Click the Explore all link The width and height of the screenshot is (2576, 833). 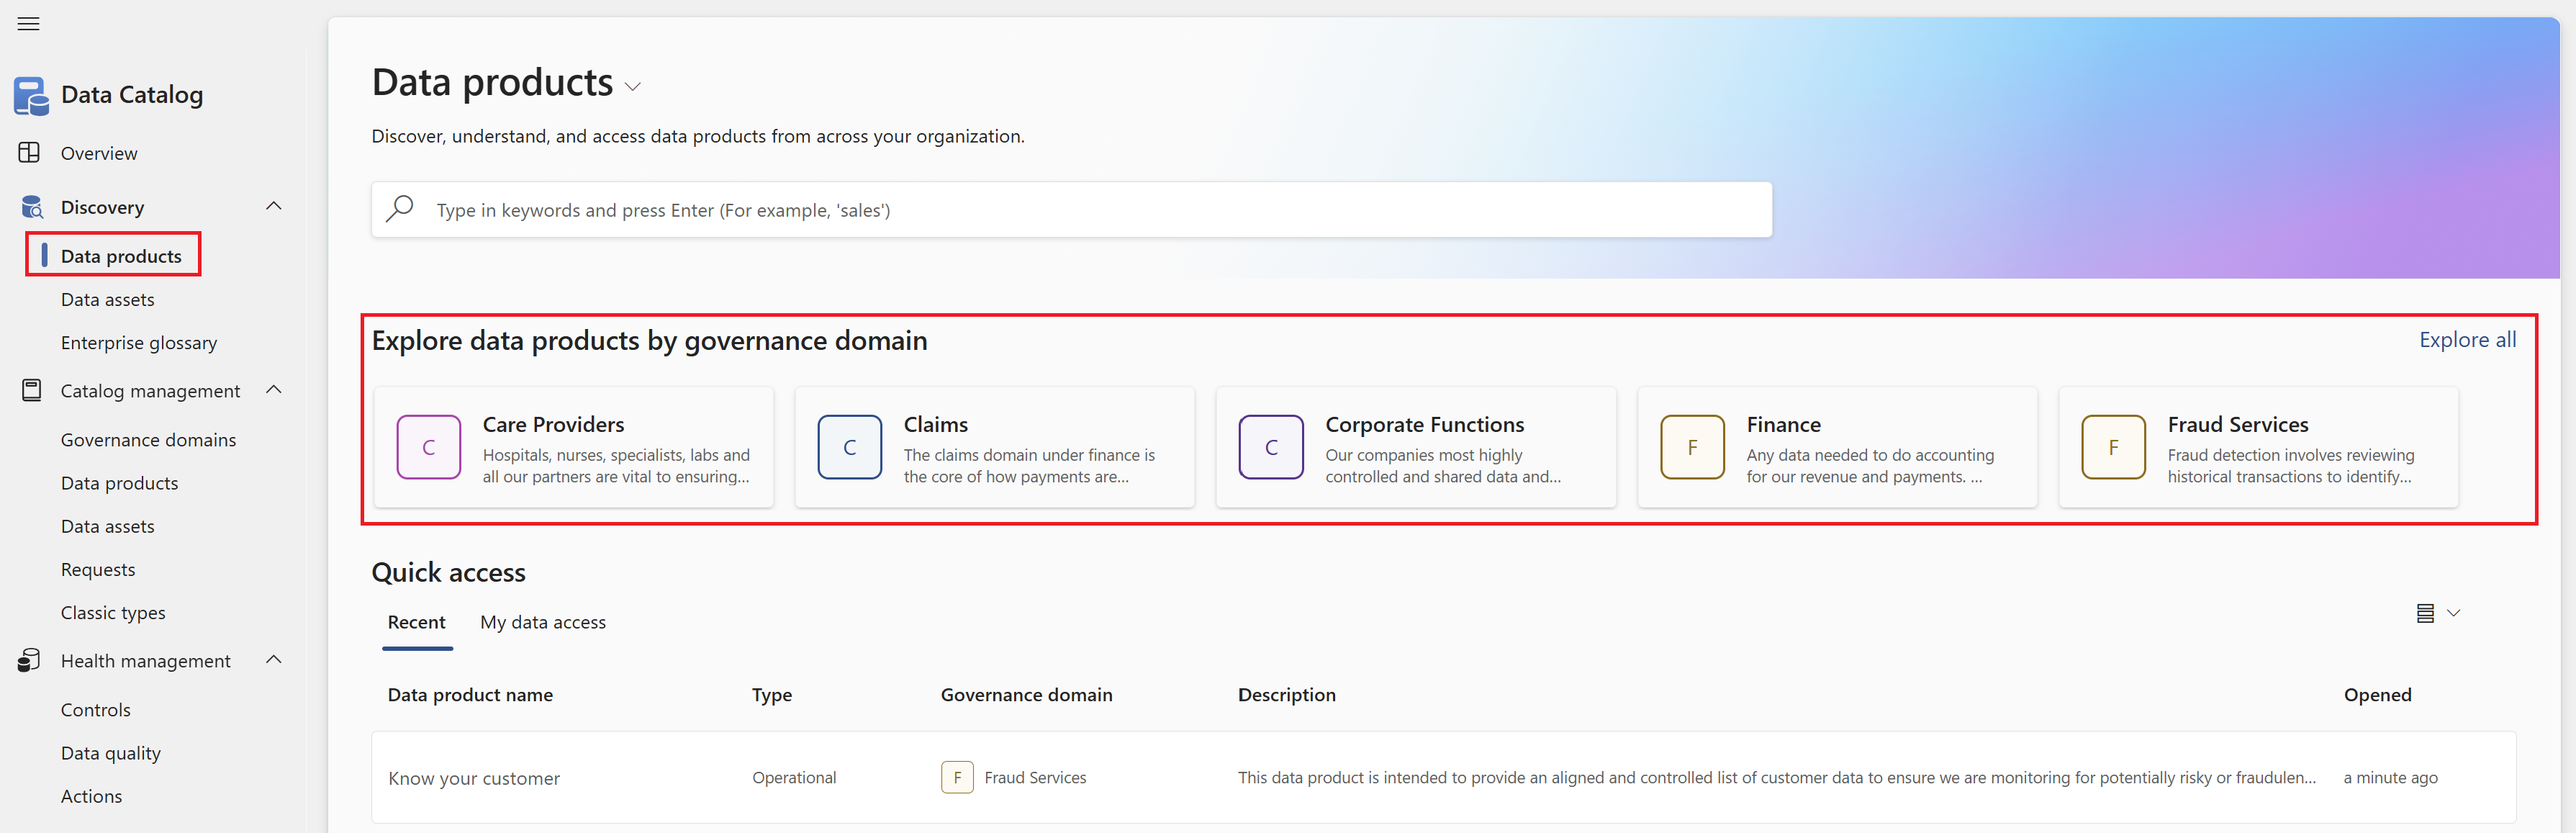[x=2466, y=340]
